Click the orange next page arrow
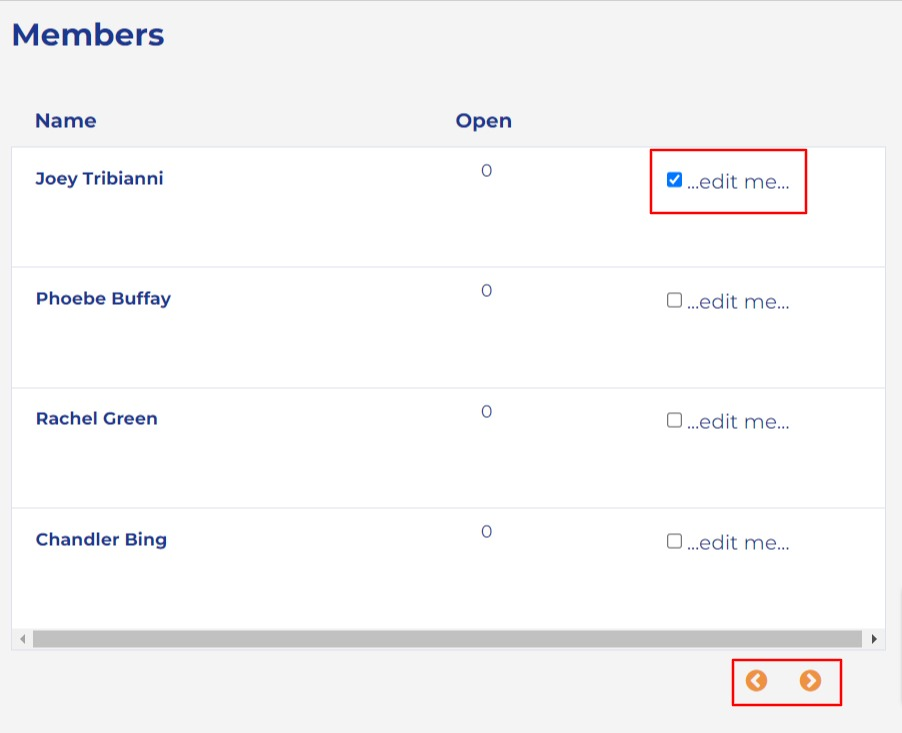This screenshot has height=733, width=902. 810,681
